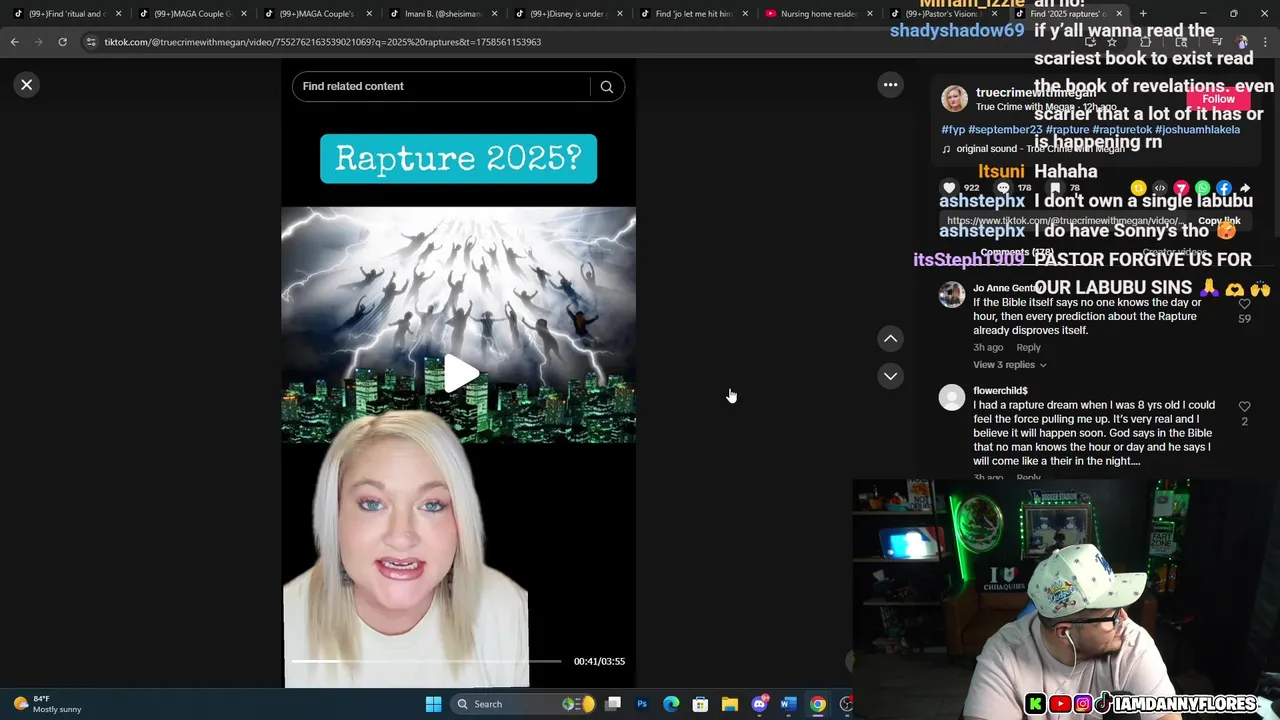
Task: Go to the previous video with up arrow
Action: click(890, 339)
